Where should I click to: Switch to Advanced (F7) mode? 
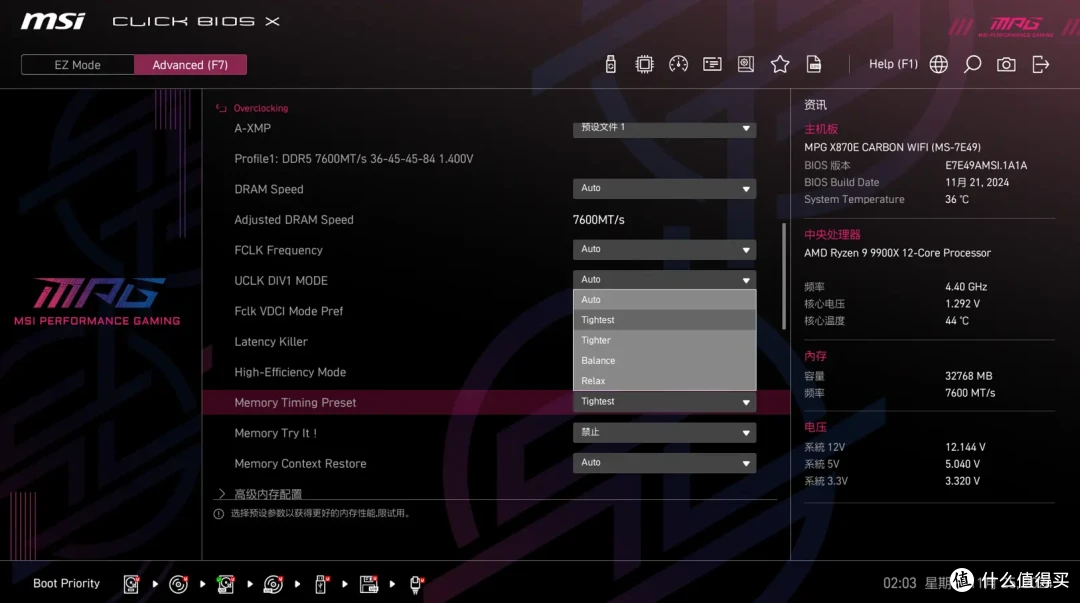[190, 65]
